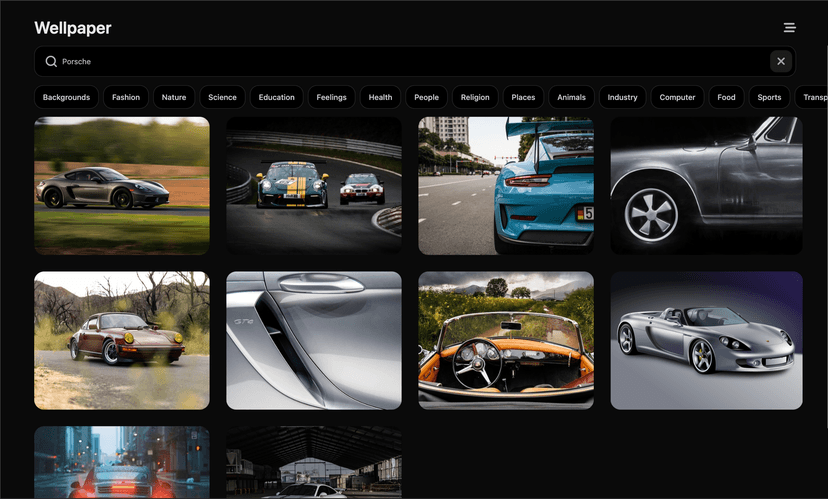This screenshot has height=499, width=828.
Task: Open the brown classic 911 wallpaper
Action: [x=122, y=341]
